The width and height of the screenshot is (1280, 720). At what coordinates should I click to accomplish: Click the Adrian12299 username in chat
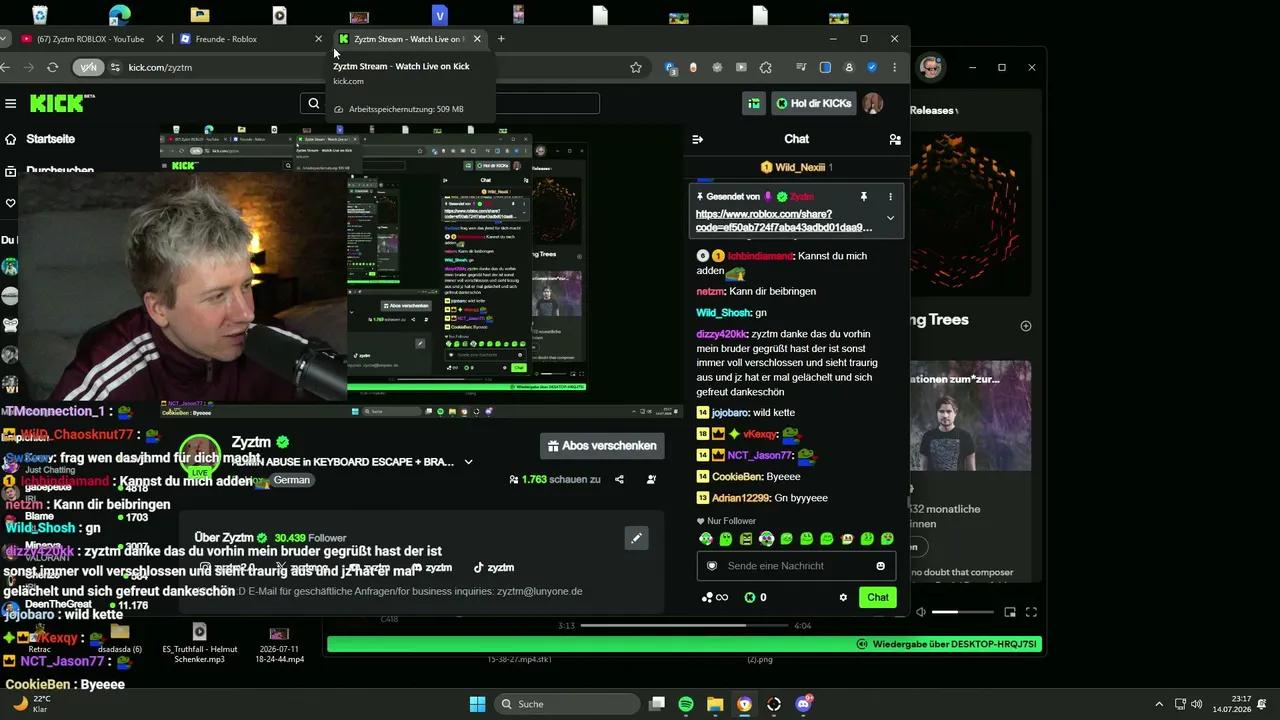pos(741,498)
